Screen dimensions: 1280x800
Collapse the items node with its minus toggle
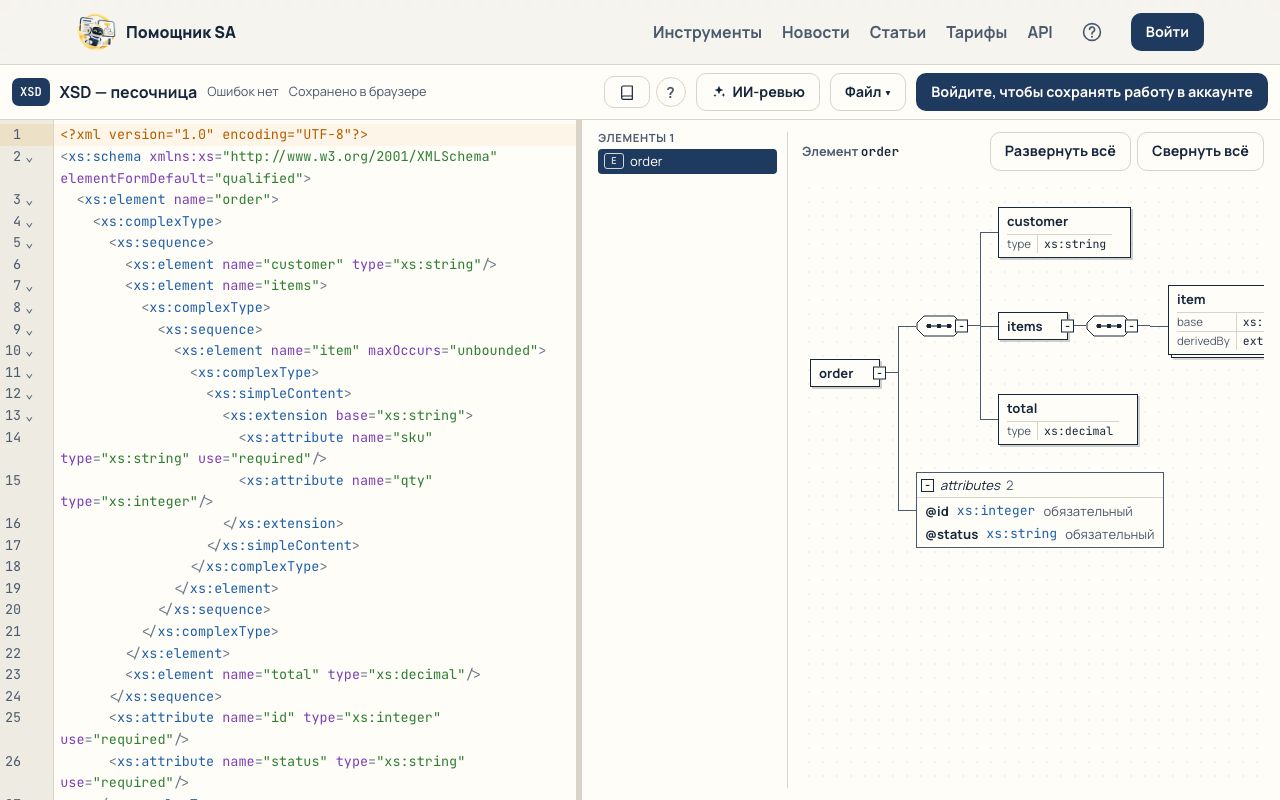(x=1067, y=326)
